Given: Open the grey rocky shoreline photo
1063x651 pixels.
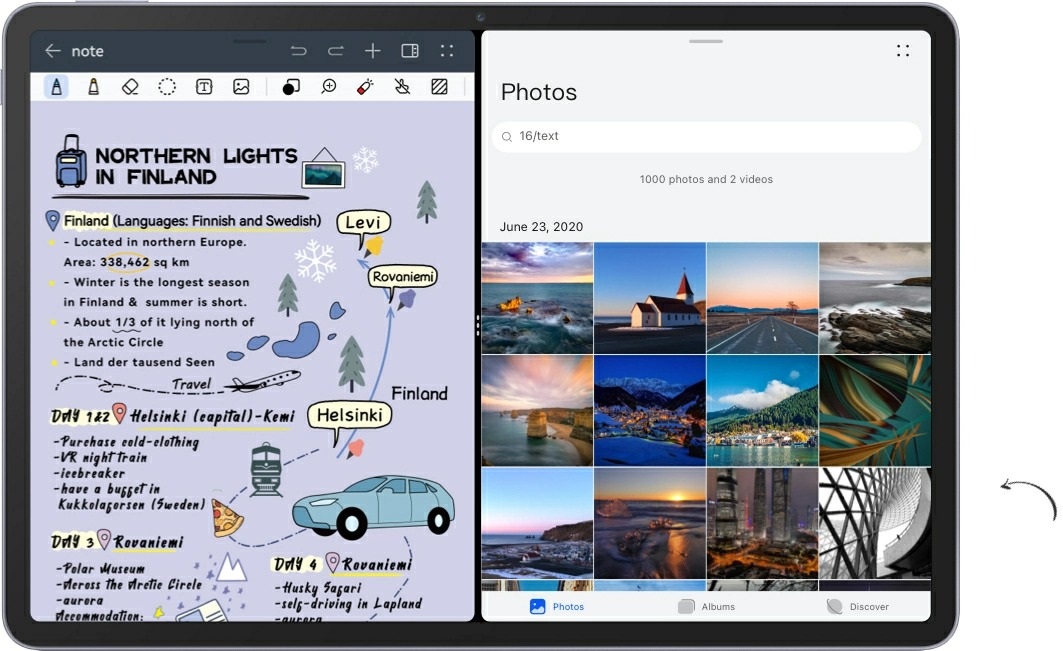Looking at the screenshot, I should click(875, 298).
